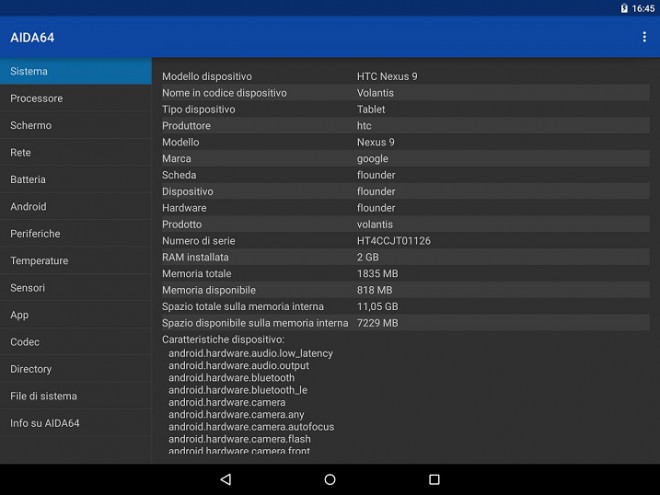Select the 7229 MB value
660x495 pixels.
[x=378, y=322]
